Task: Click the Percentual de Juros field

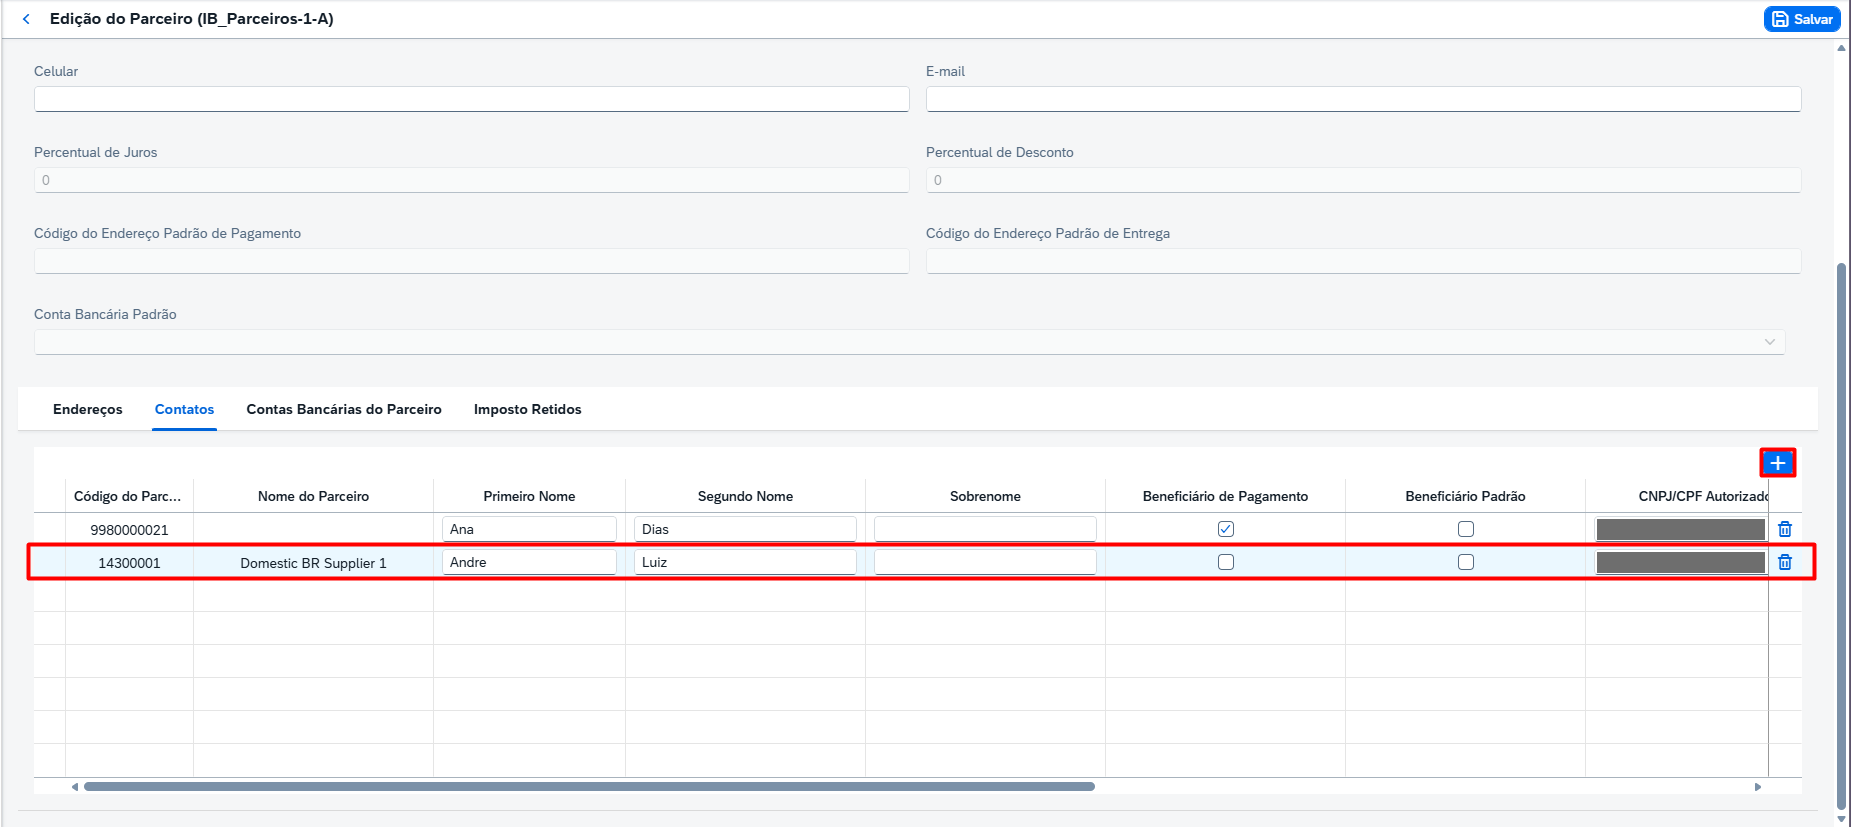Action: coord(471,180)
